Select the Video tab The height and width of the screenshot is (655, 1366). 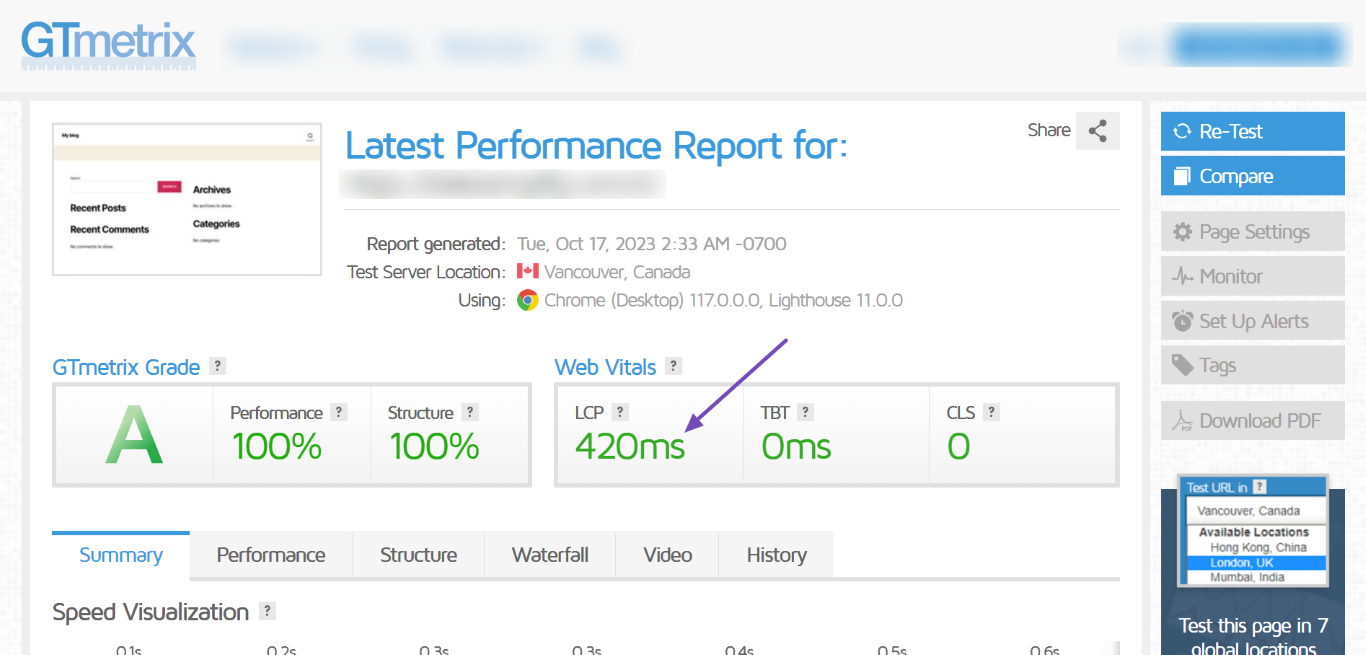point(668,555)
